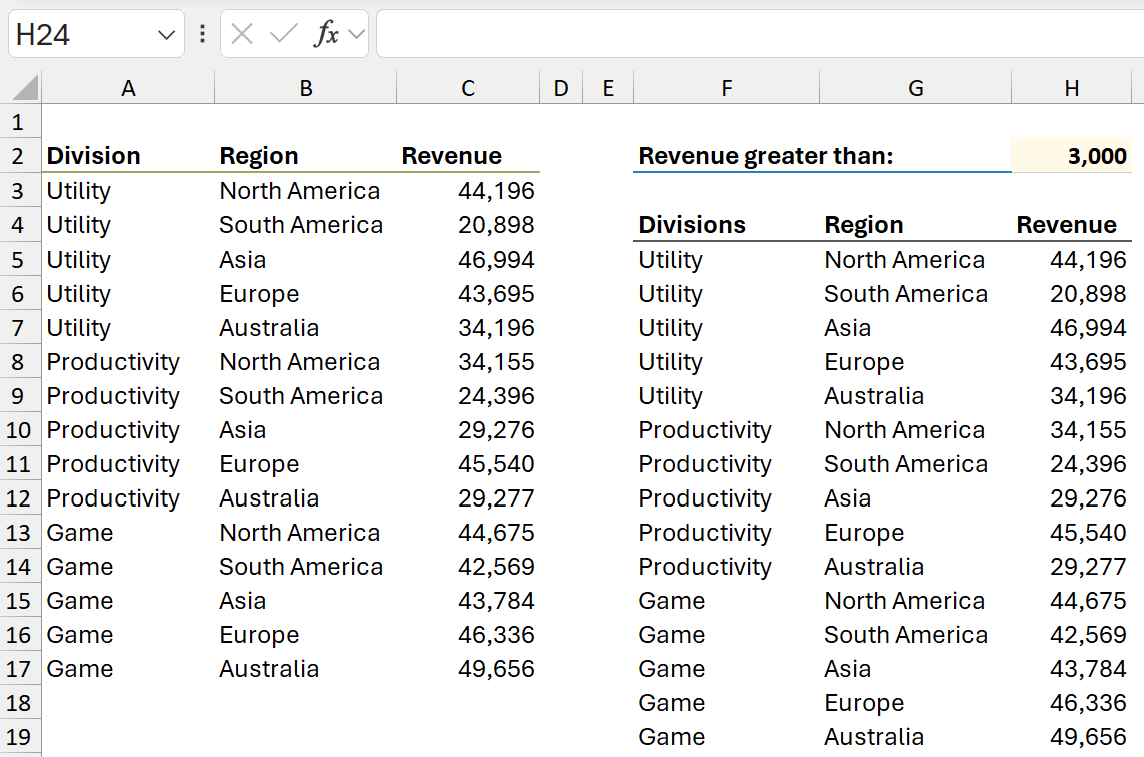Screen dimensions: 1144x757
Task: Click the Divisions header in filtered table
Action: tap(692, 225)
